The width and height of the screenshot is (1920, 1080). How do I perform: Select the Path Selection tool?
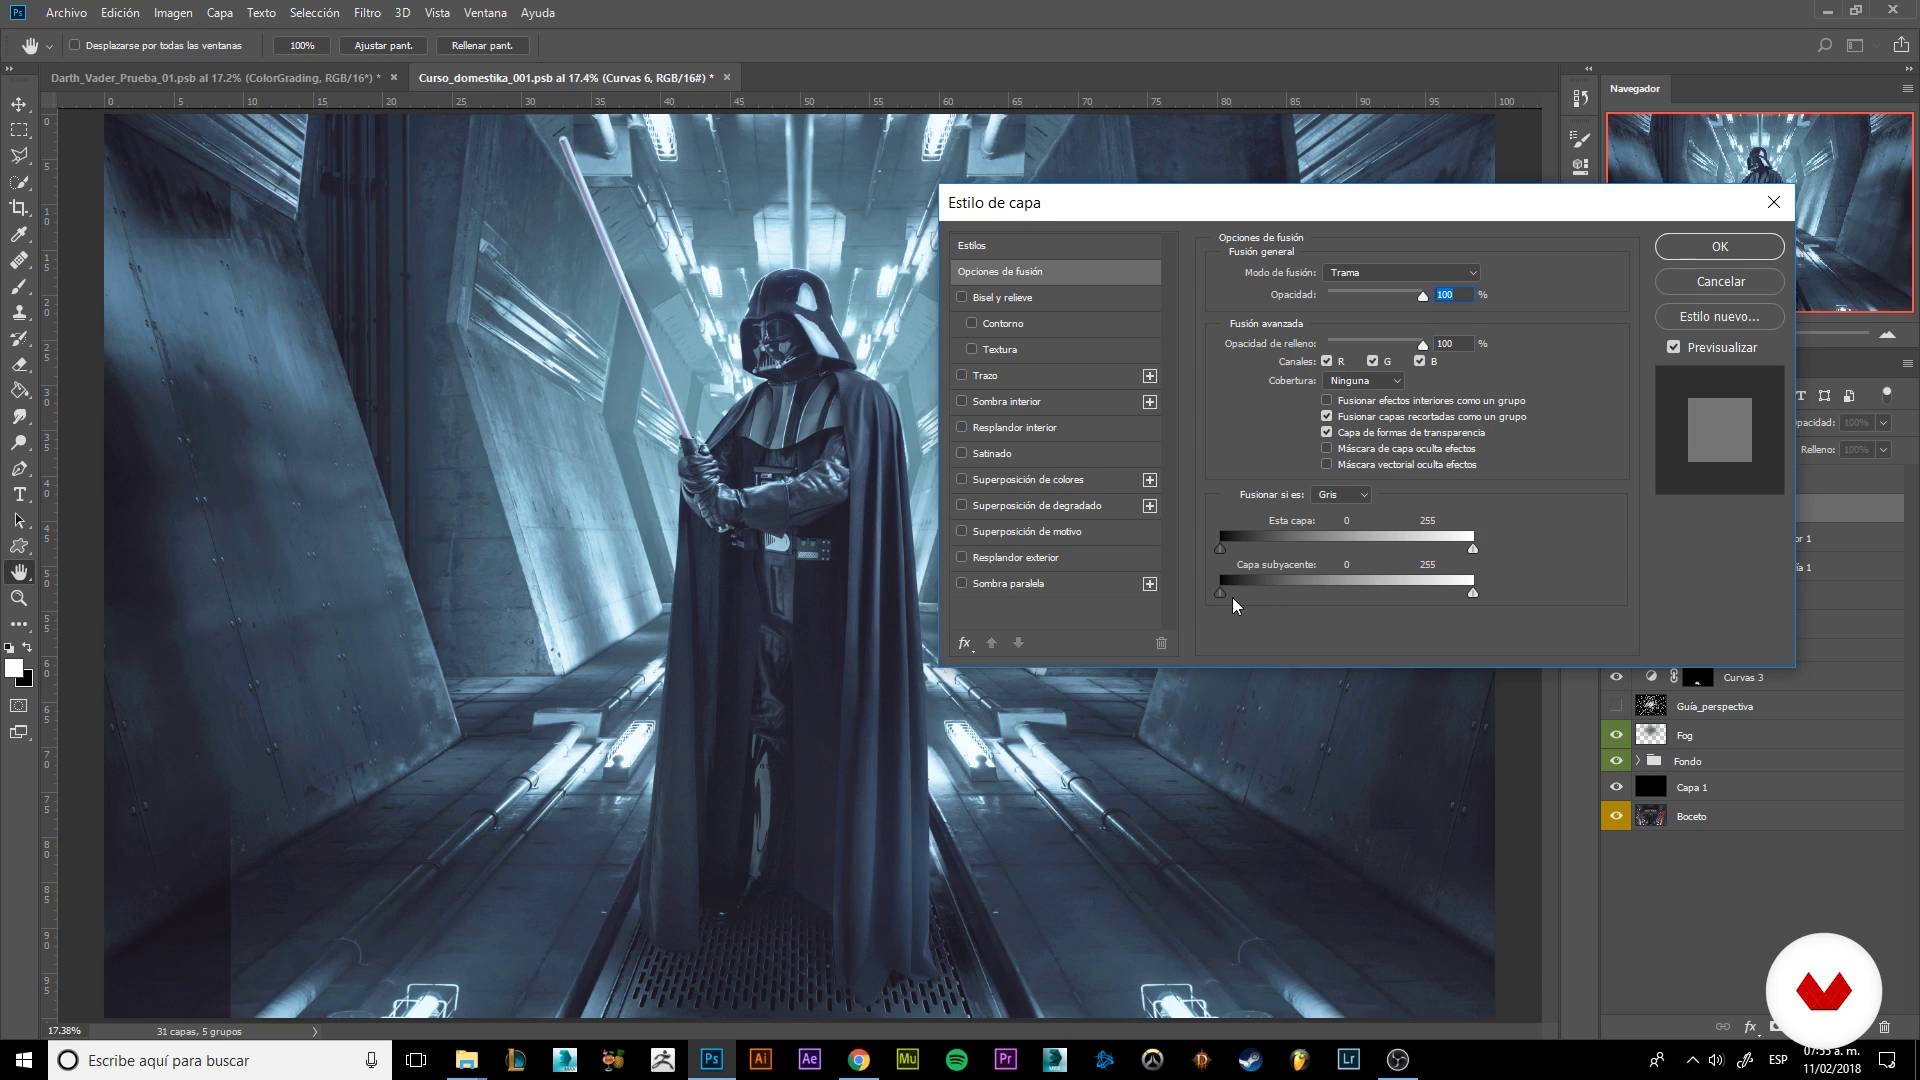click(19, 520)
